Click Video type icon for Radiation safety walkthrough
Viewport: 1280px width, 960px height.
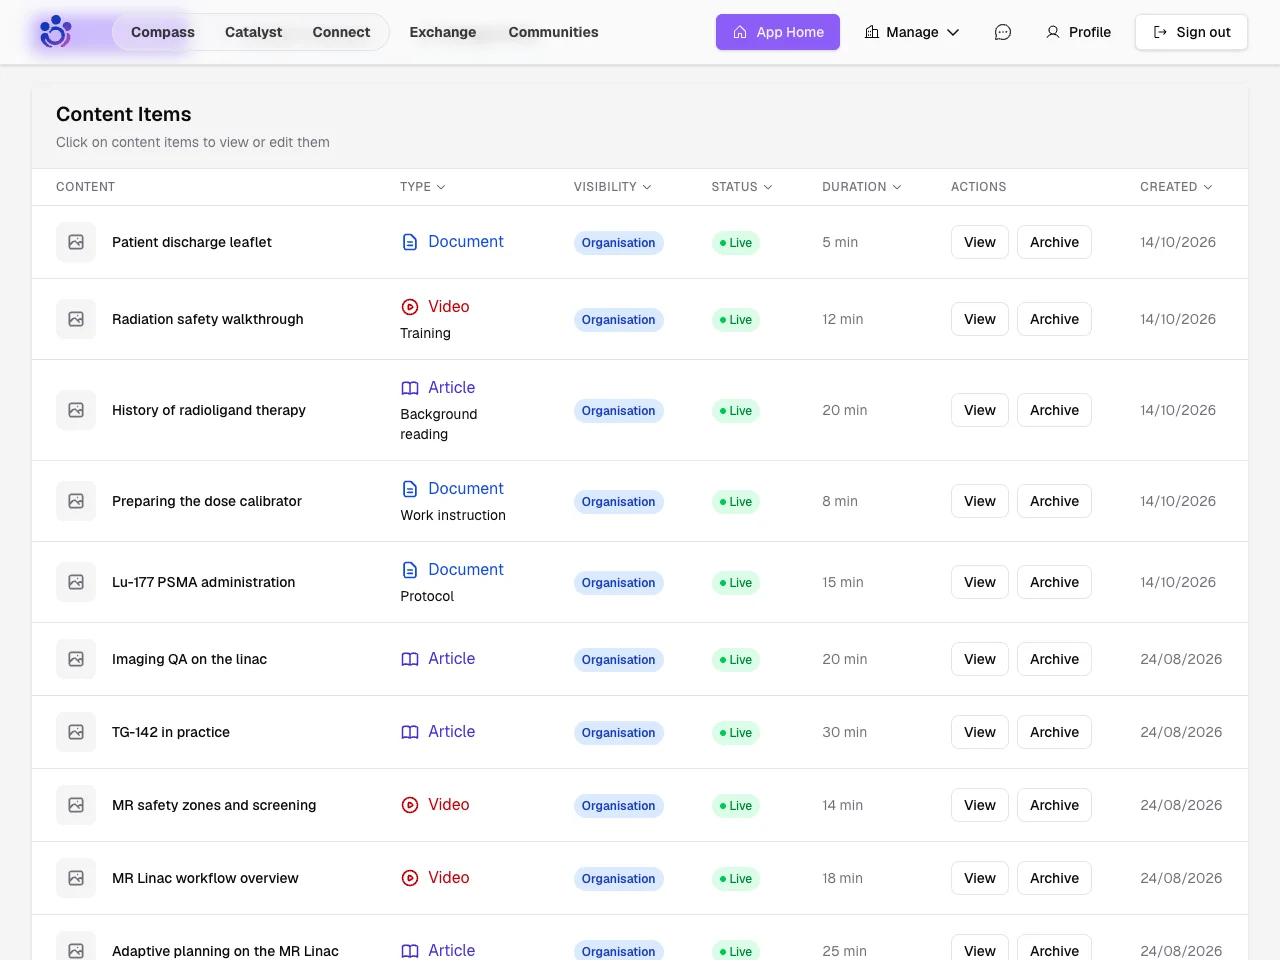pos(410,307)
